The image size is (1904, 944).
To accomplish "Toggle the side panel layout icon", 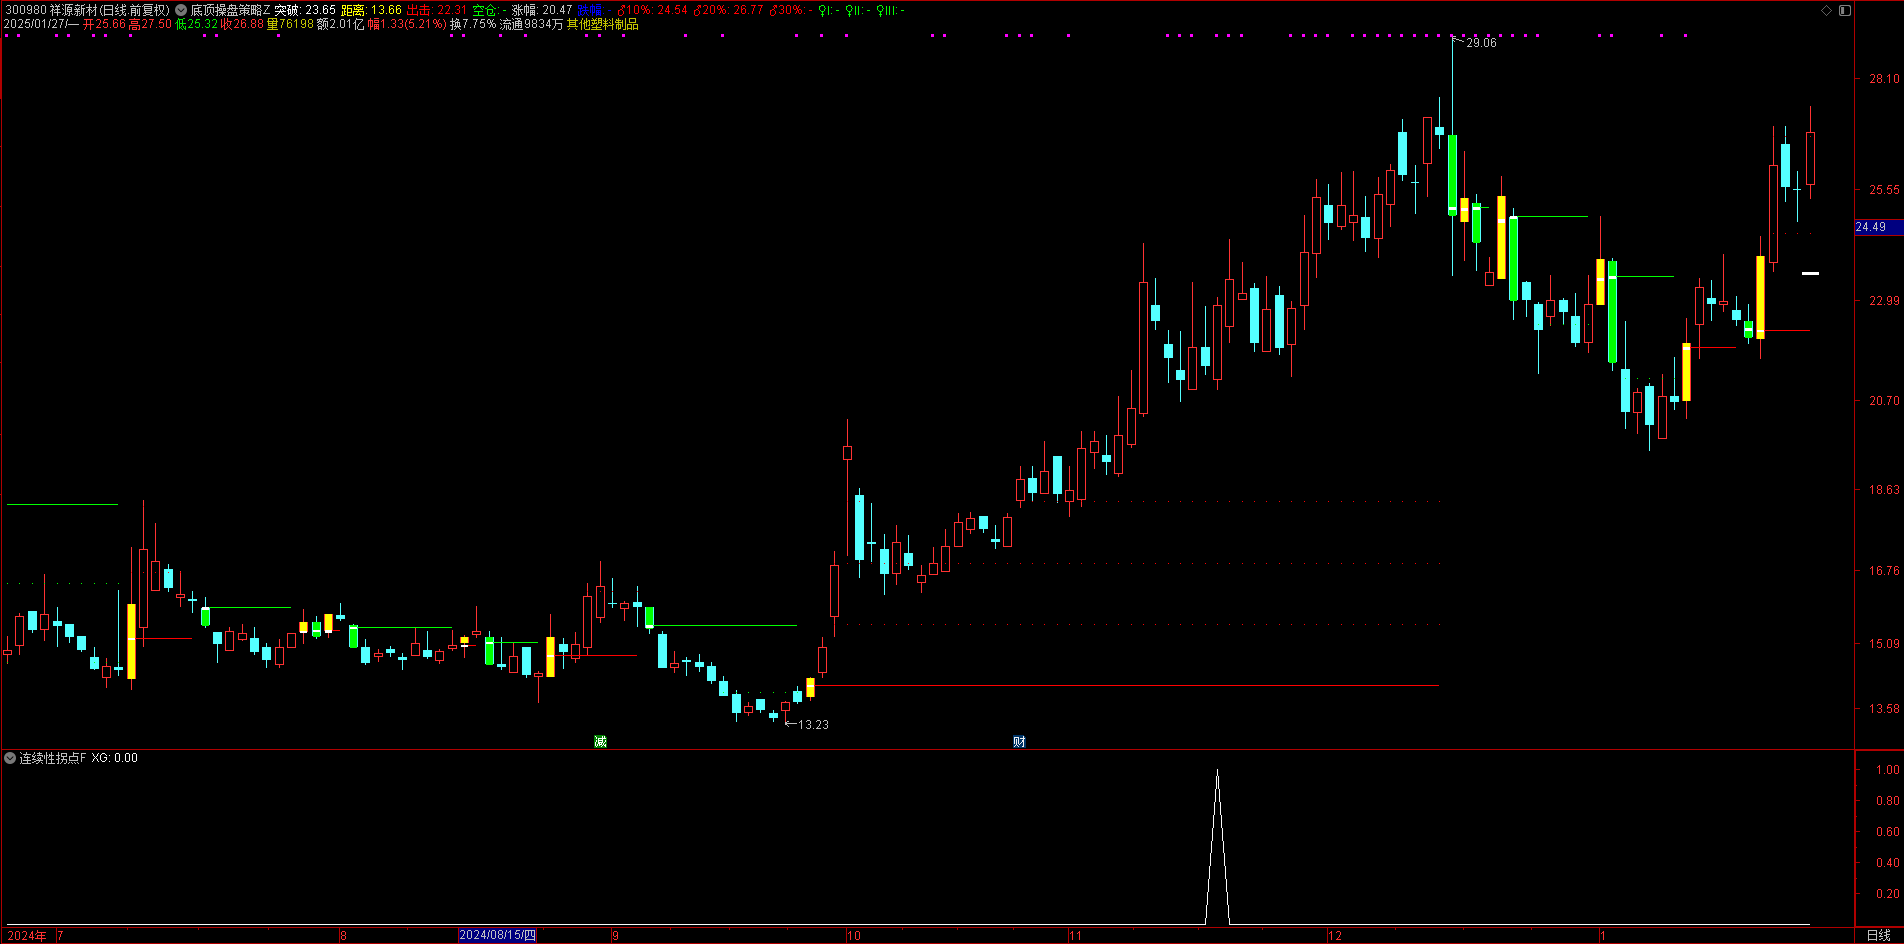I will pos(1845,10).
